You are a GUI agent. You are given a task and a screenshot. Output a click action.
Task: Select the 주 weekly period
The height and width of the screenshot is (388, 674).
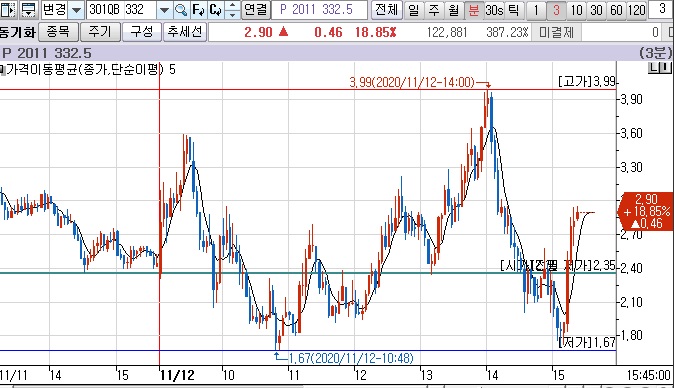tap(434, 10)
